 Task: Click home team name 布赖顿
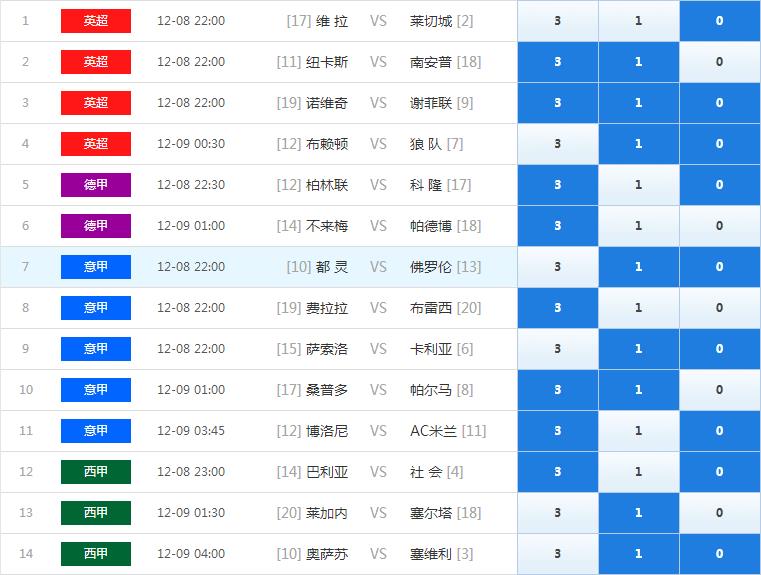click(x=327, y=144)
